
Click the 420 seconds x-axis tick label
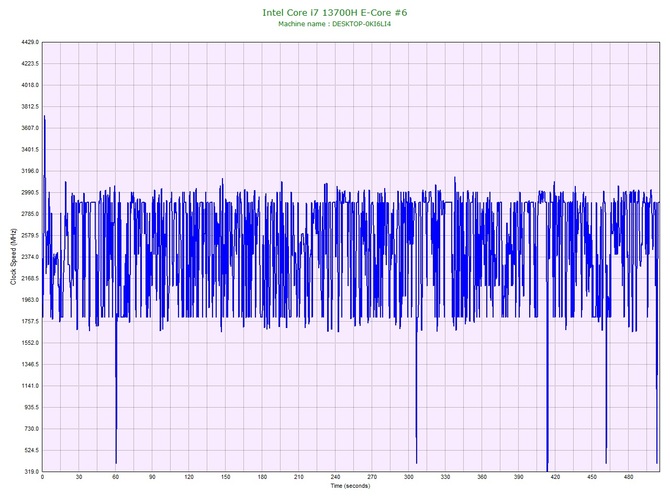(555, 477)
